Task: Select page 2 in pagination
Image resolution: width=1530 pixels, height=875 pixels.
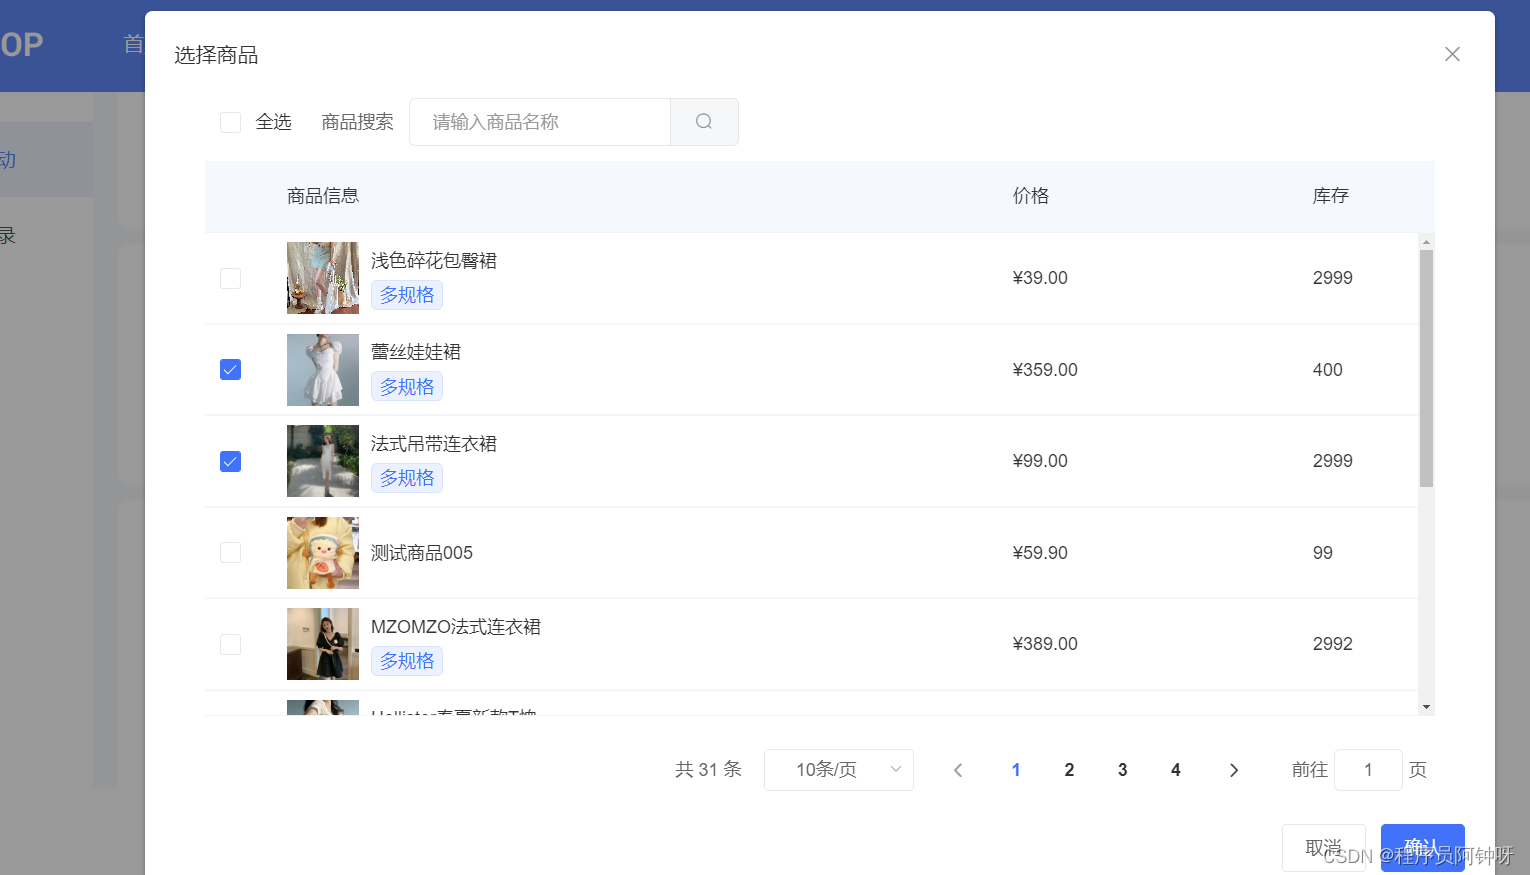Action: click(1069, 770)
